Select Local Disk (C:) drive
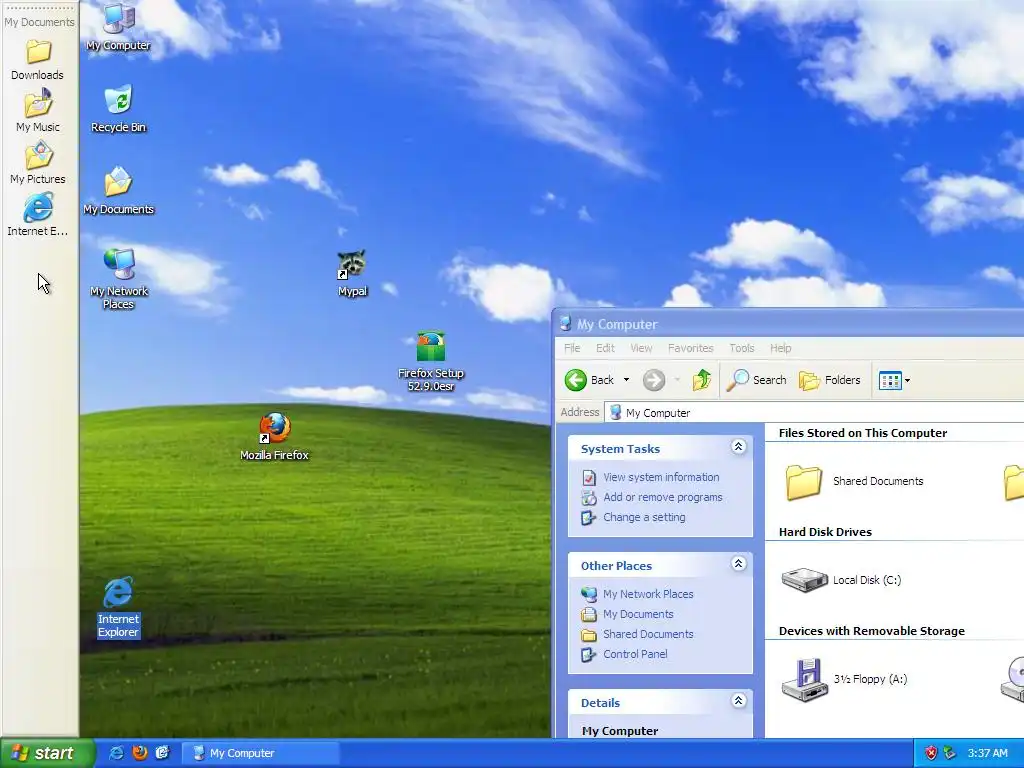 pos(842,580)
